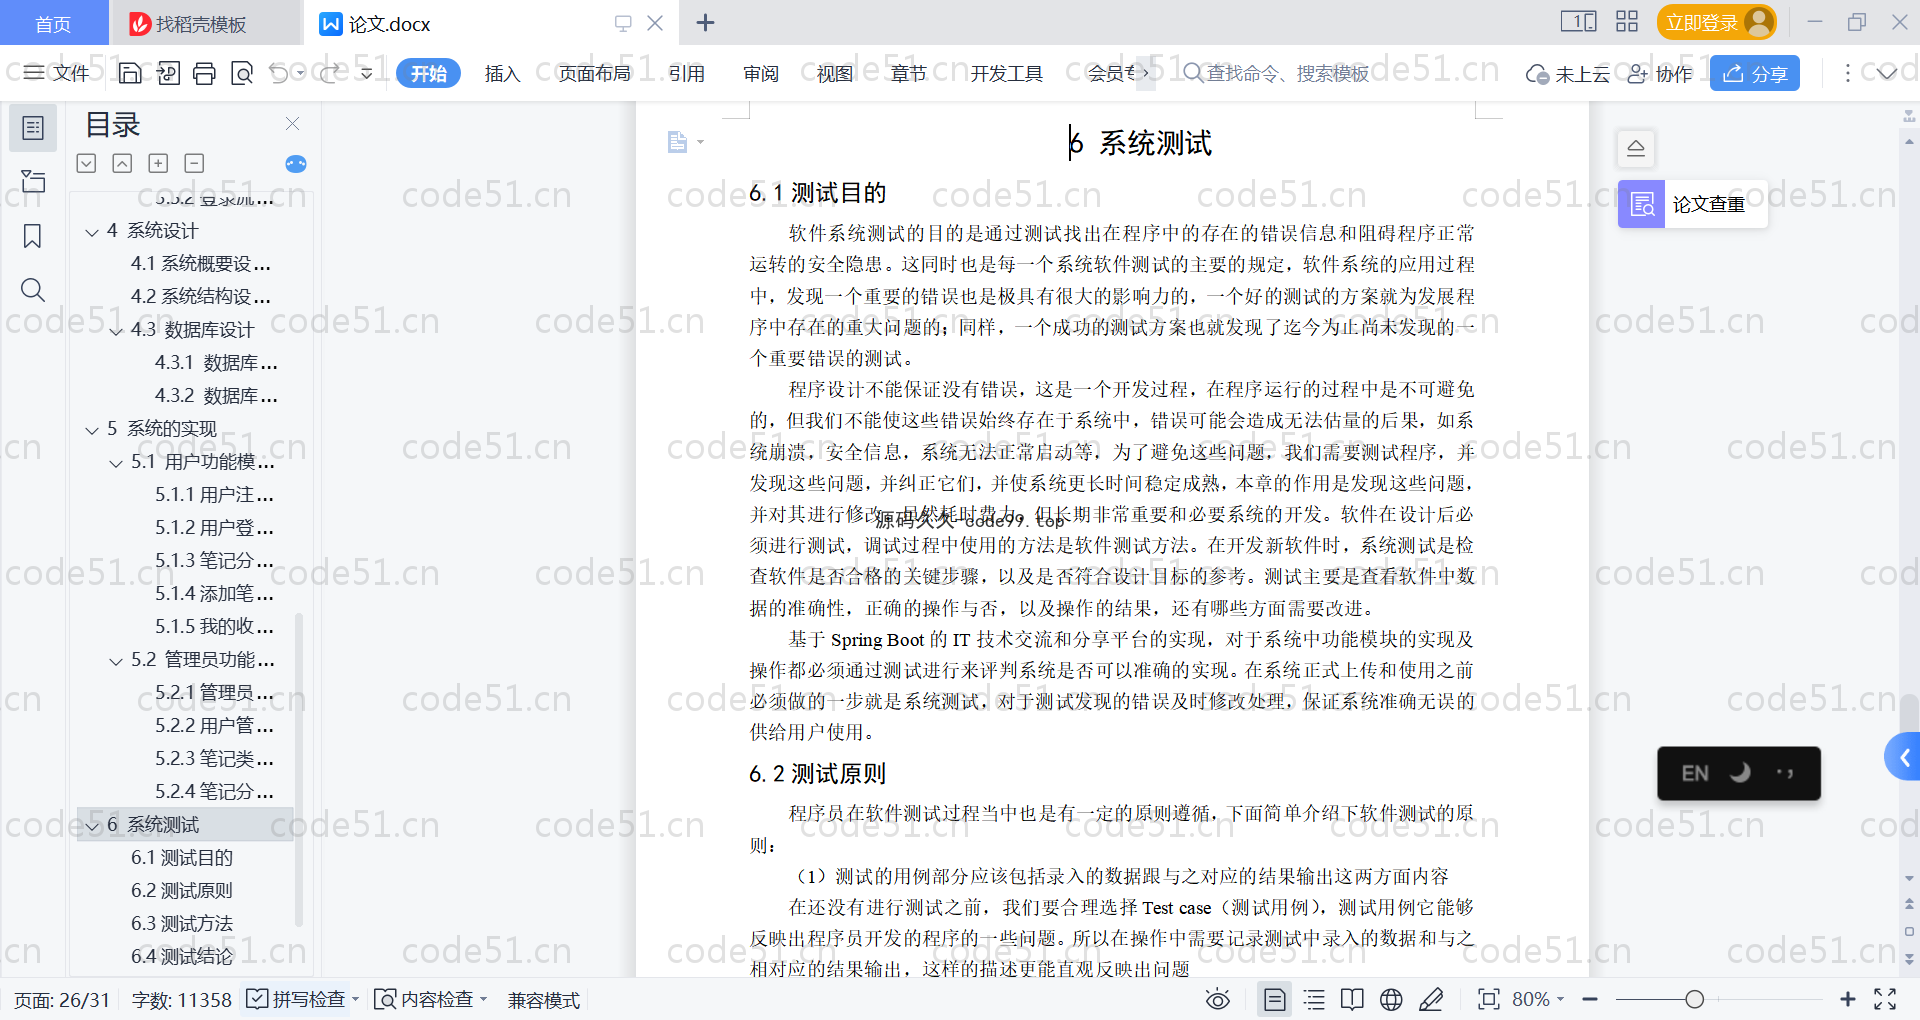Screen dimensions: 1920x1020
Task: Select the 开发工具 ribbon tab
Action: click(x=1006, y=73)
